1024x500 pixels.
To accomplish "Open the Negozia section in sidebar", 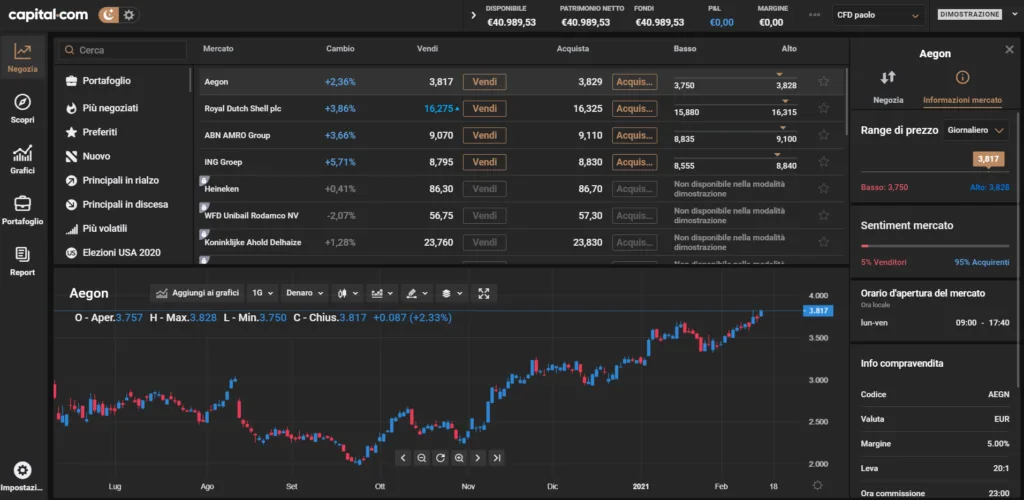I will coord(23,57).
